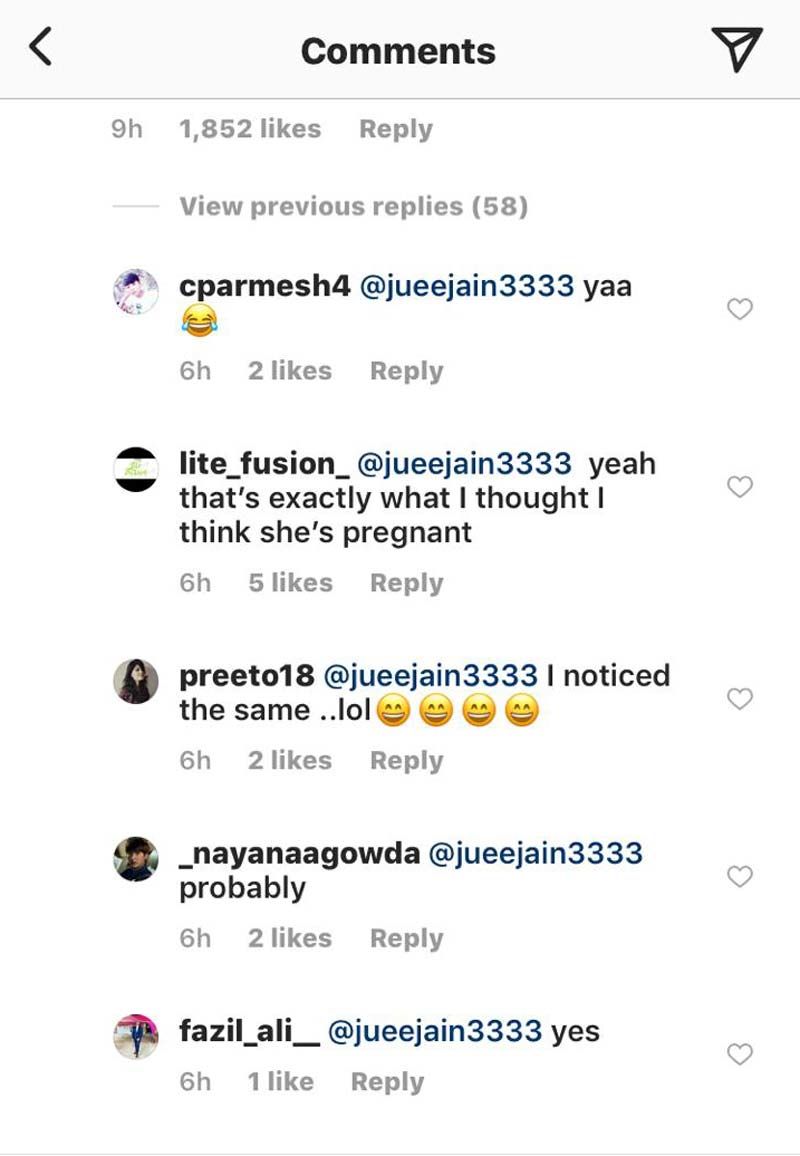Open fazil_ali__'s profile avatar
Screen dimensions: 800x1156
click(135, 1036)
